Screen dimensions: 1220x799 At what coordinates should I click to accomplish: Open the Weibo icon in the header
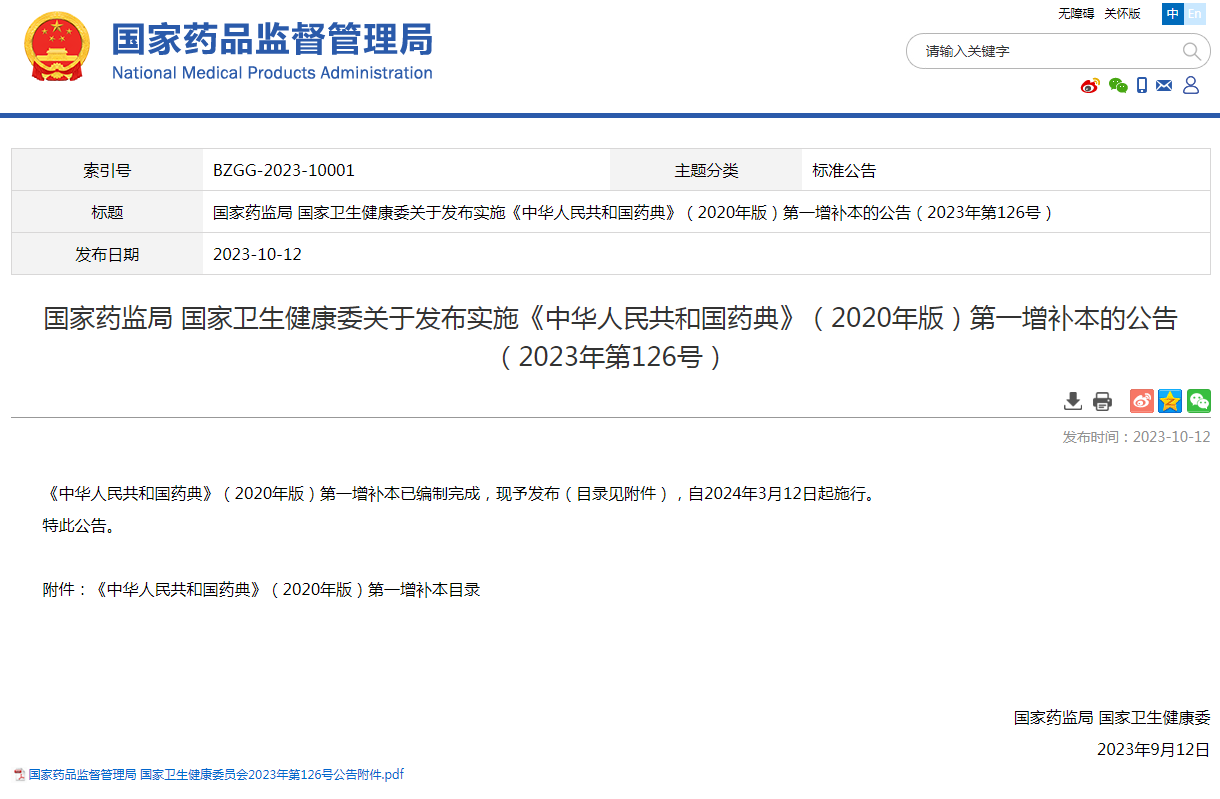pos(1090,86)
